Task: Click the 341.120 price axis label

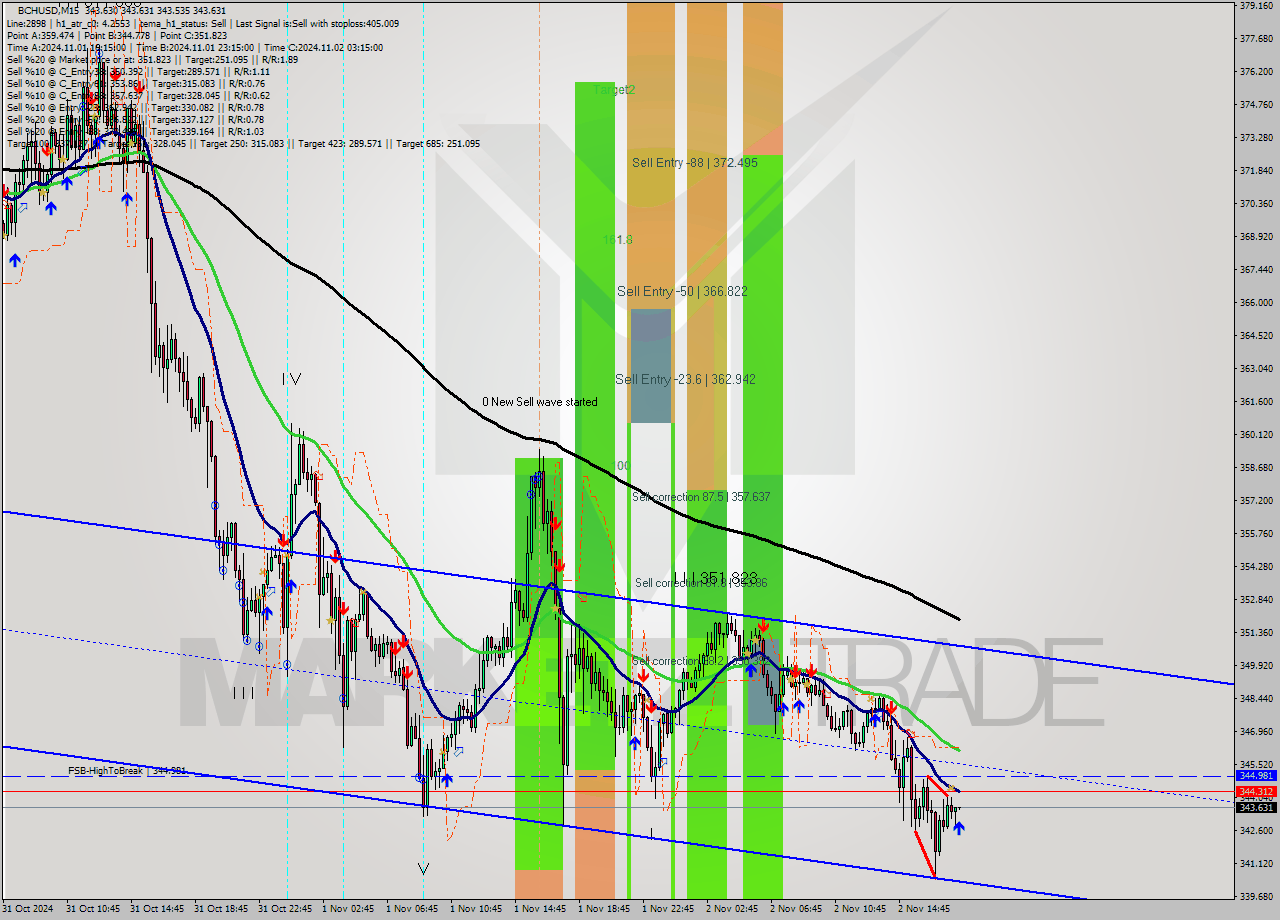Action: tap(1256, 863)
